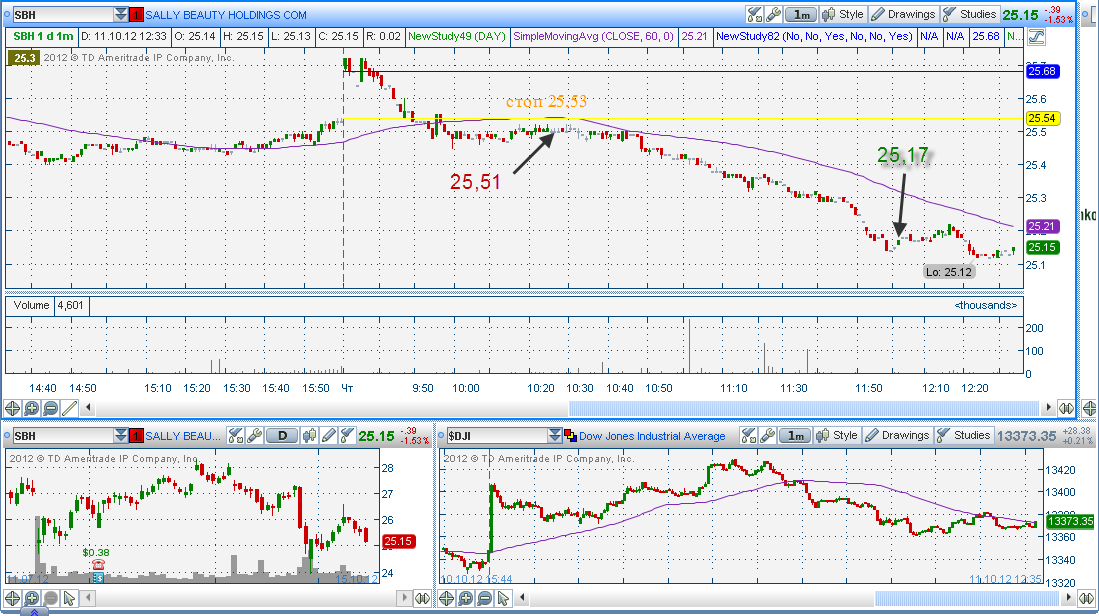This screenshot has width=1099, height=616.
Task: Select crosshair pan tool below daily SBH chart
Action: (13, 598)
